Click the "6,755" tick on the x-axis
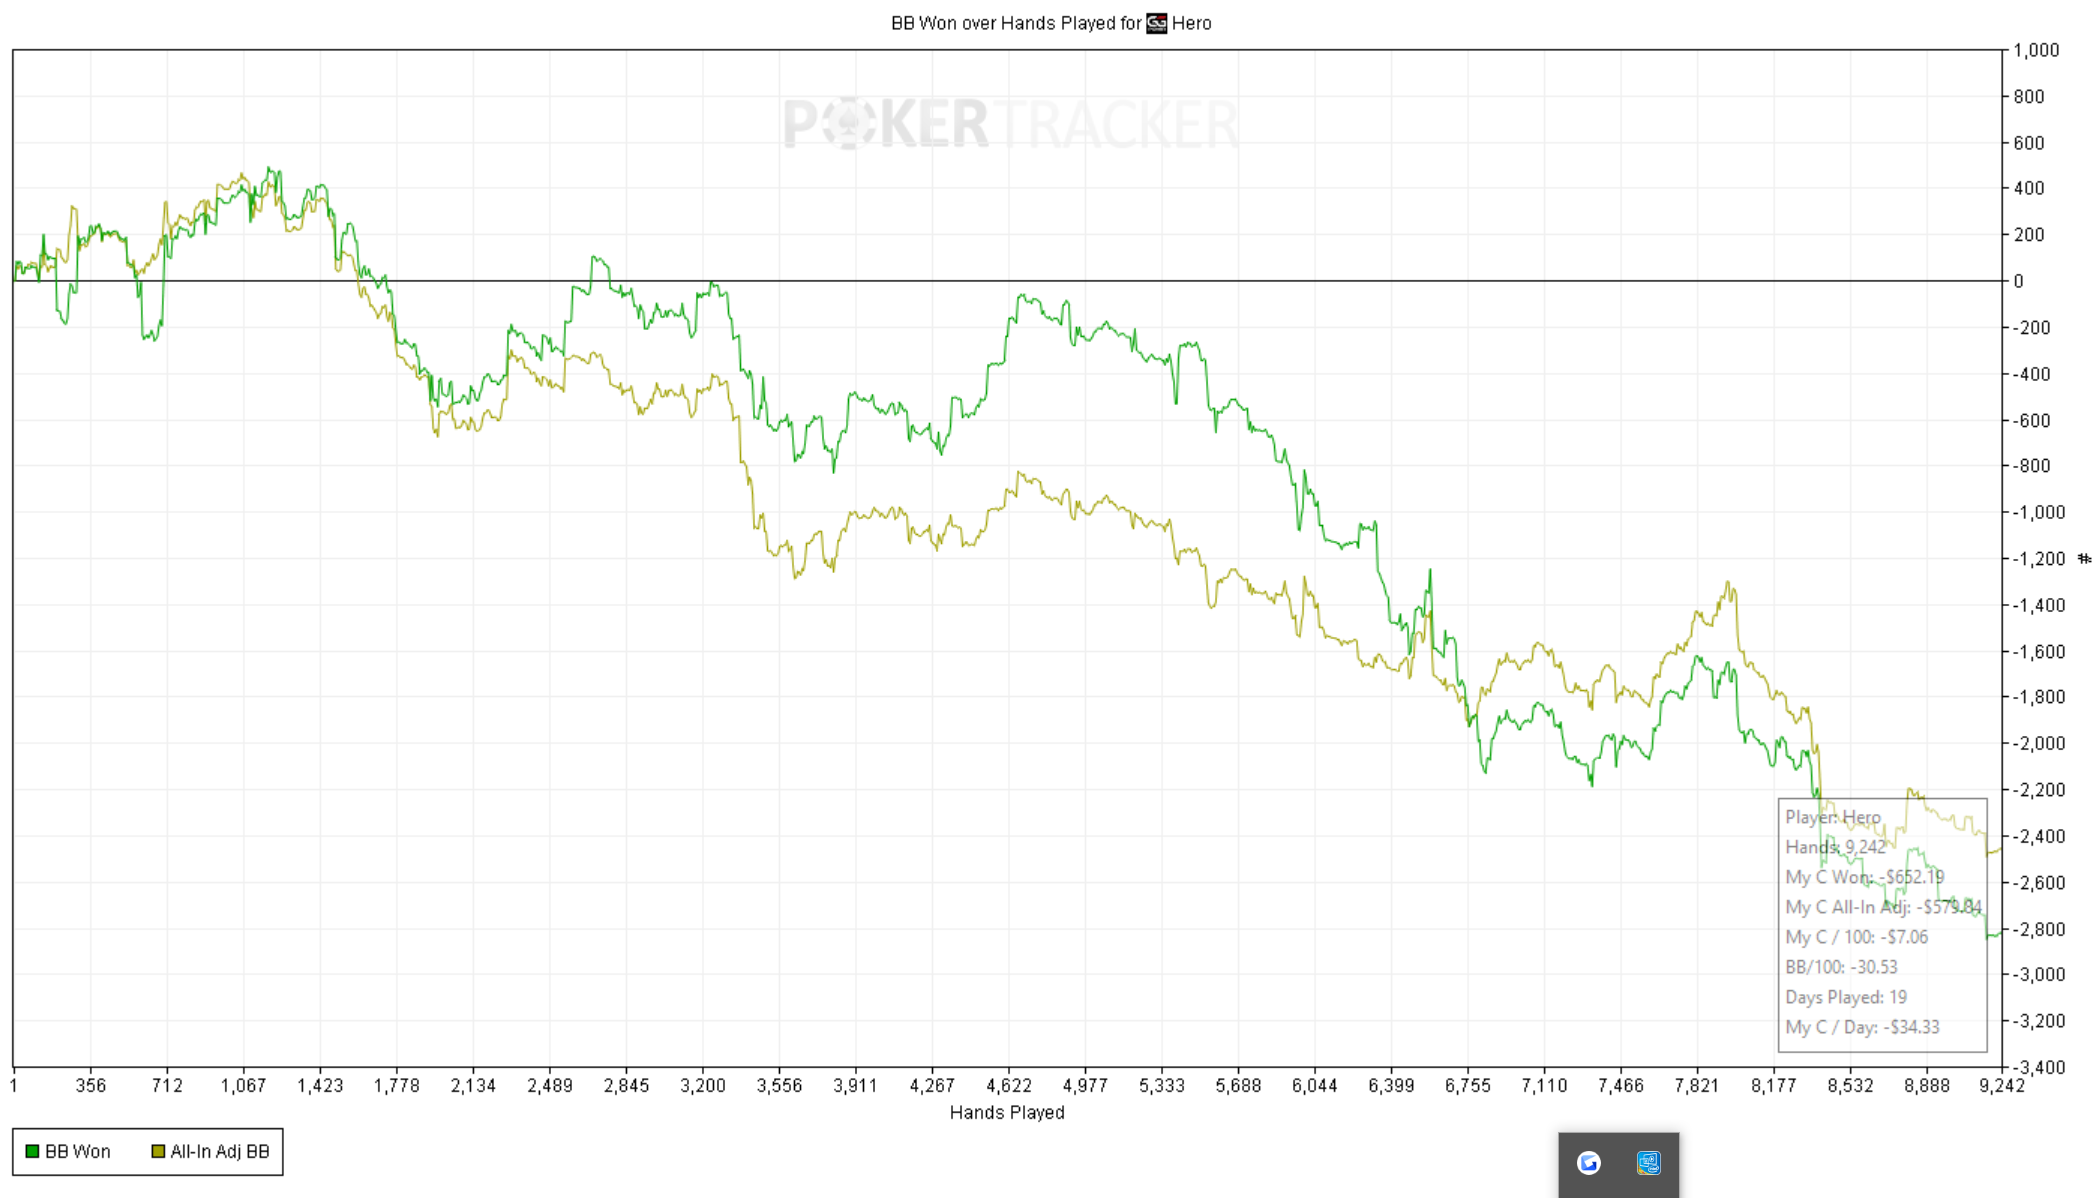Viewport: 2095px width, 1198px height. click(1467, 1086)
